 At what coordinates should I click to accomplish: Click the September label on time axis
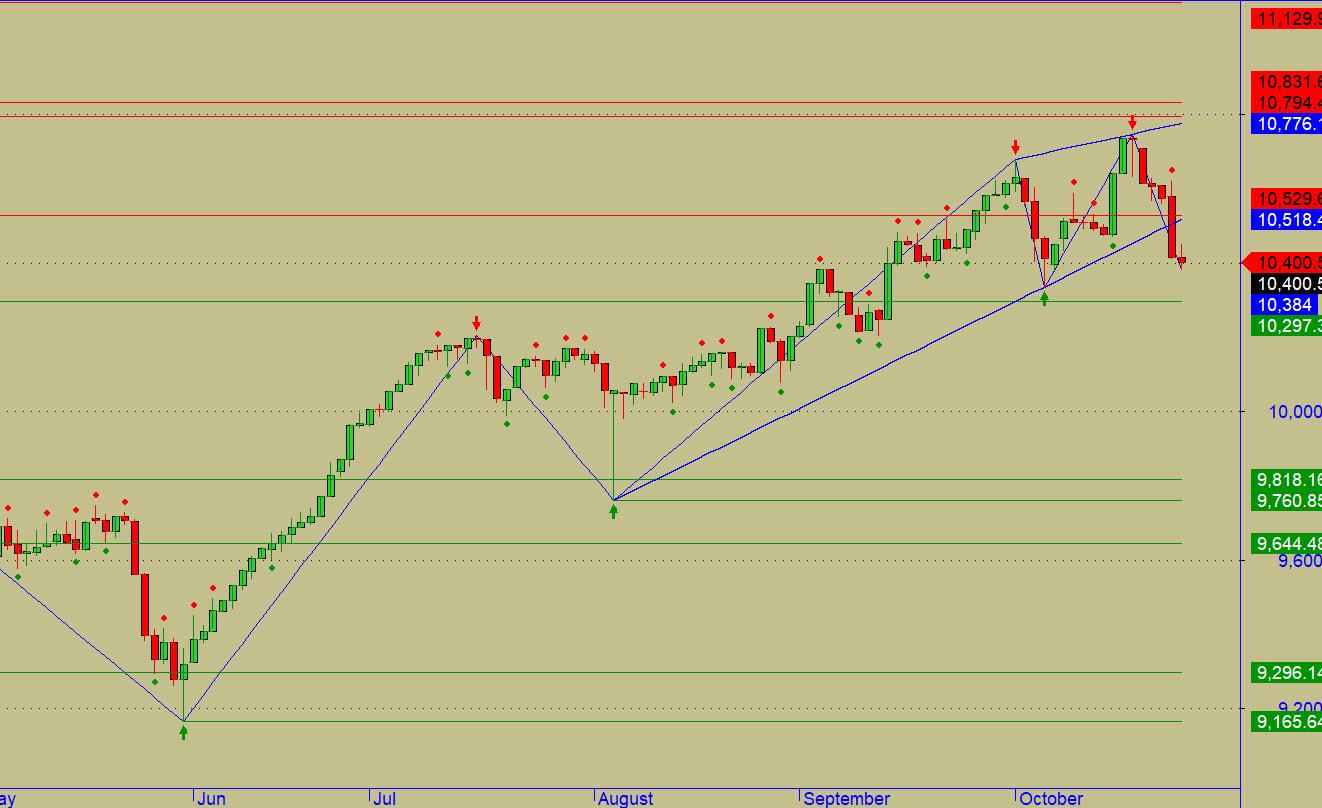pos(846,798)
